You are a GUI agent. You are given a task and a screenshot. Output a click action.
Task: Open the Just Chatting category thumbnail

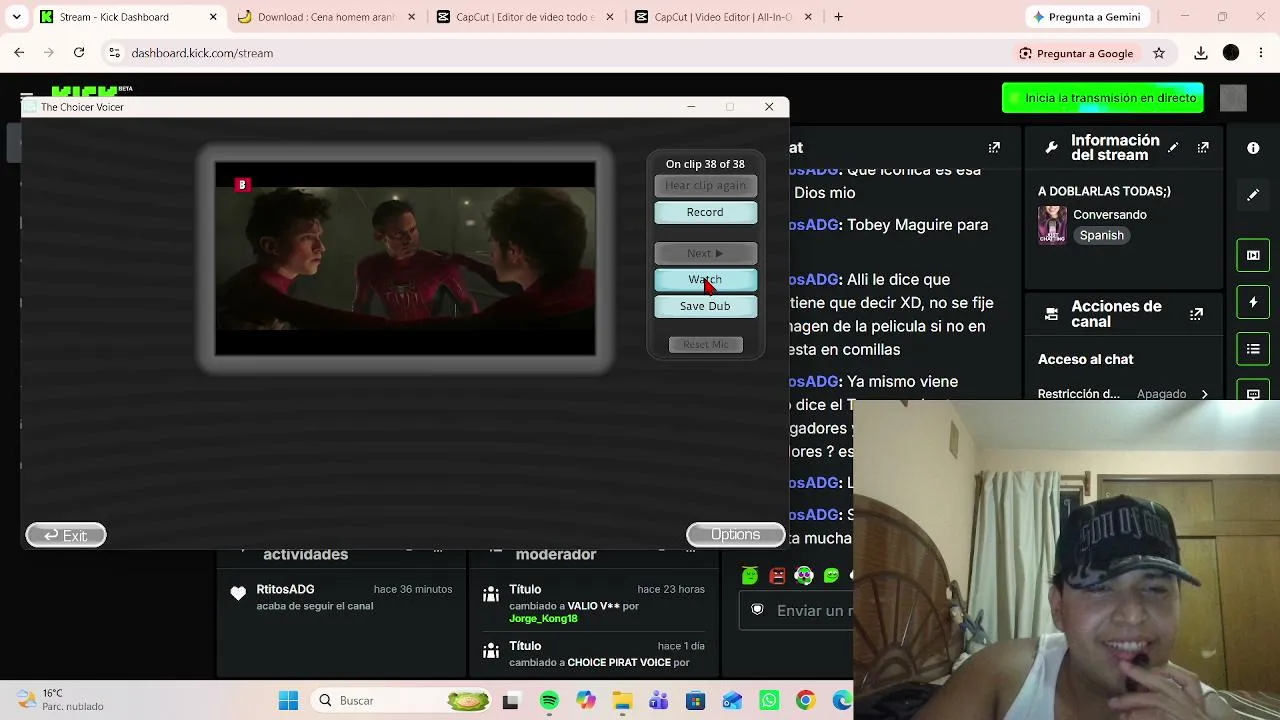coord(1052,225)
